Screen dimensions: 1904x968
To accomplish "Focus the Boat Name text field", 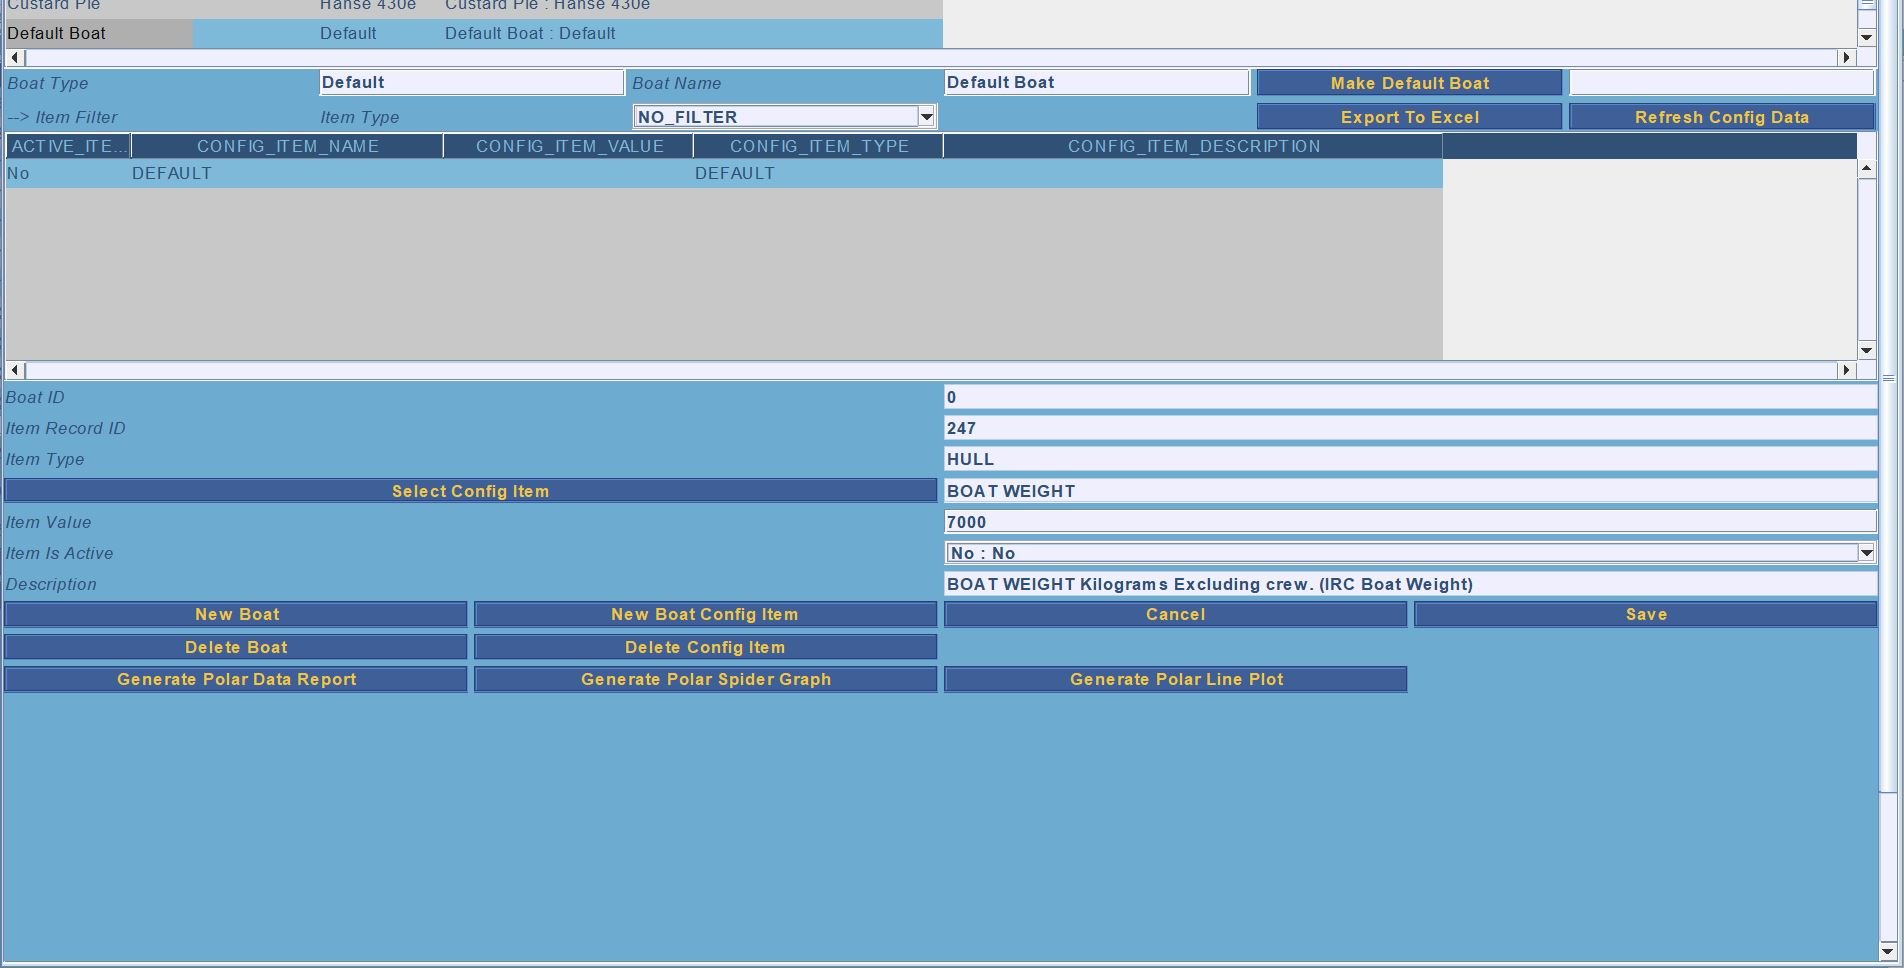I will (x=1096, y=83).
